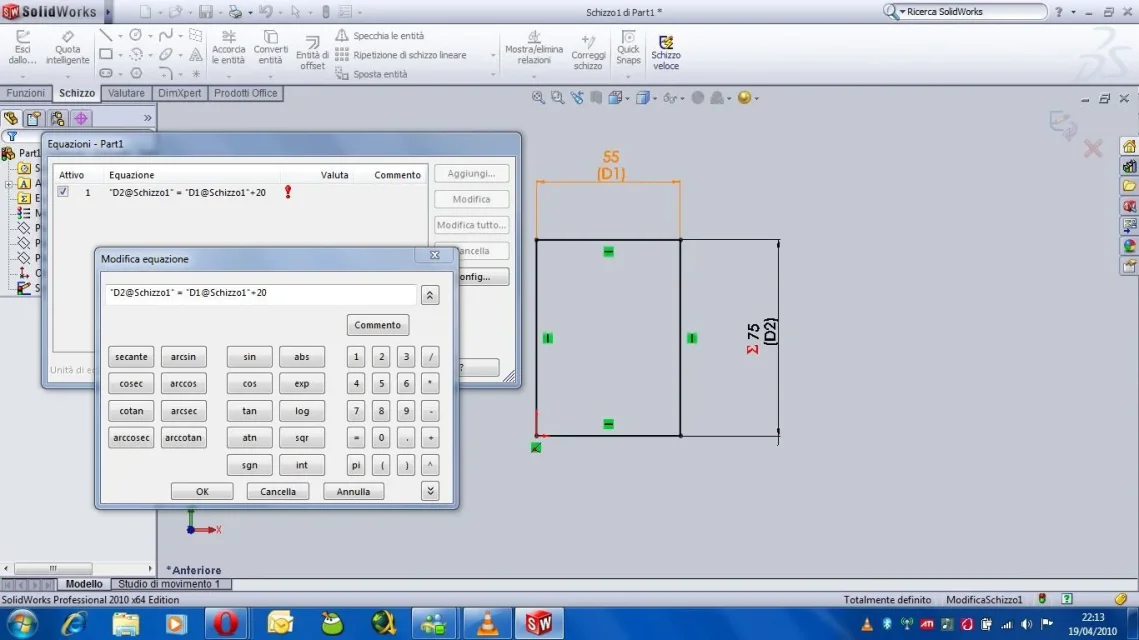
Task: Toggle the Attivo checkbox for equation 1
Action: pyautogui.click(x=63, y=192)
